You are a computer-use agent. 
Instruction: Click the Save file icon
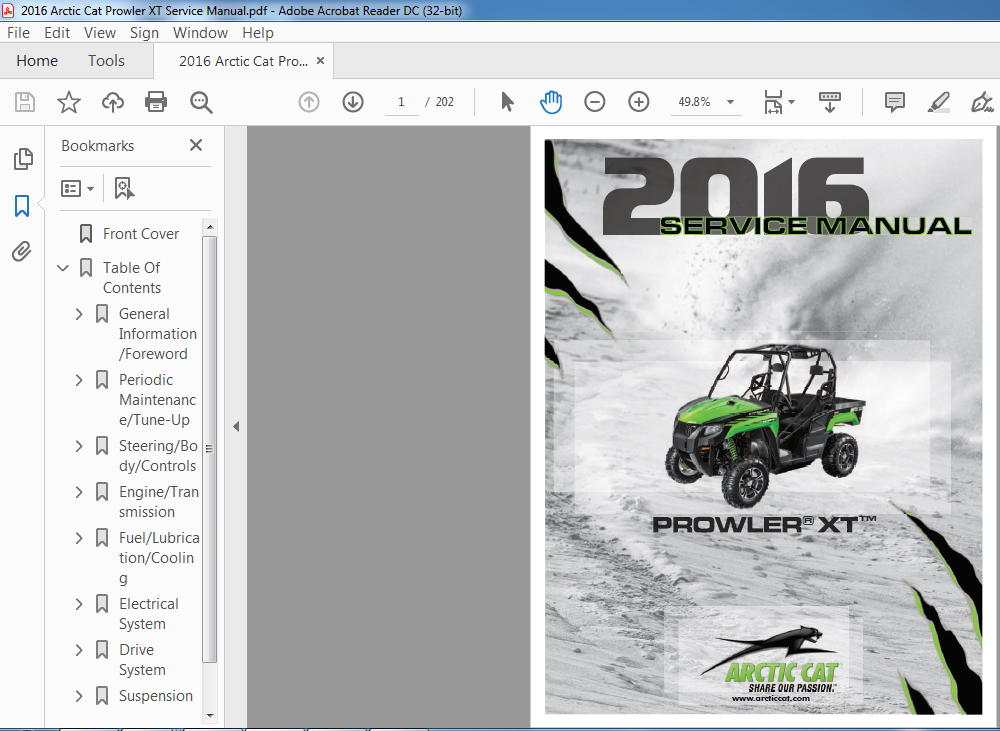coord(25,102)
